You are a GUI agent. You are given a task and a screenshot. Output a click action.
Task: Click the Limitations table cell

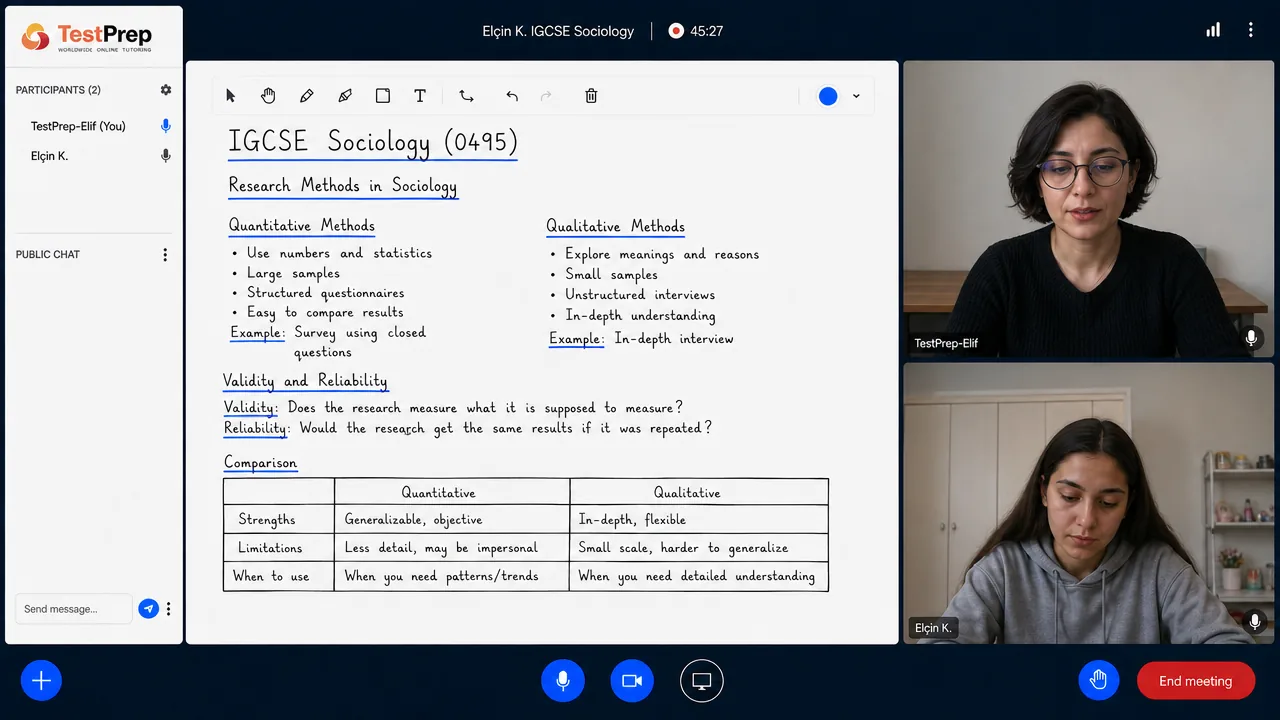click(x=279, y=548)
